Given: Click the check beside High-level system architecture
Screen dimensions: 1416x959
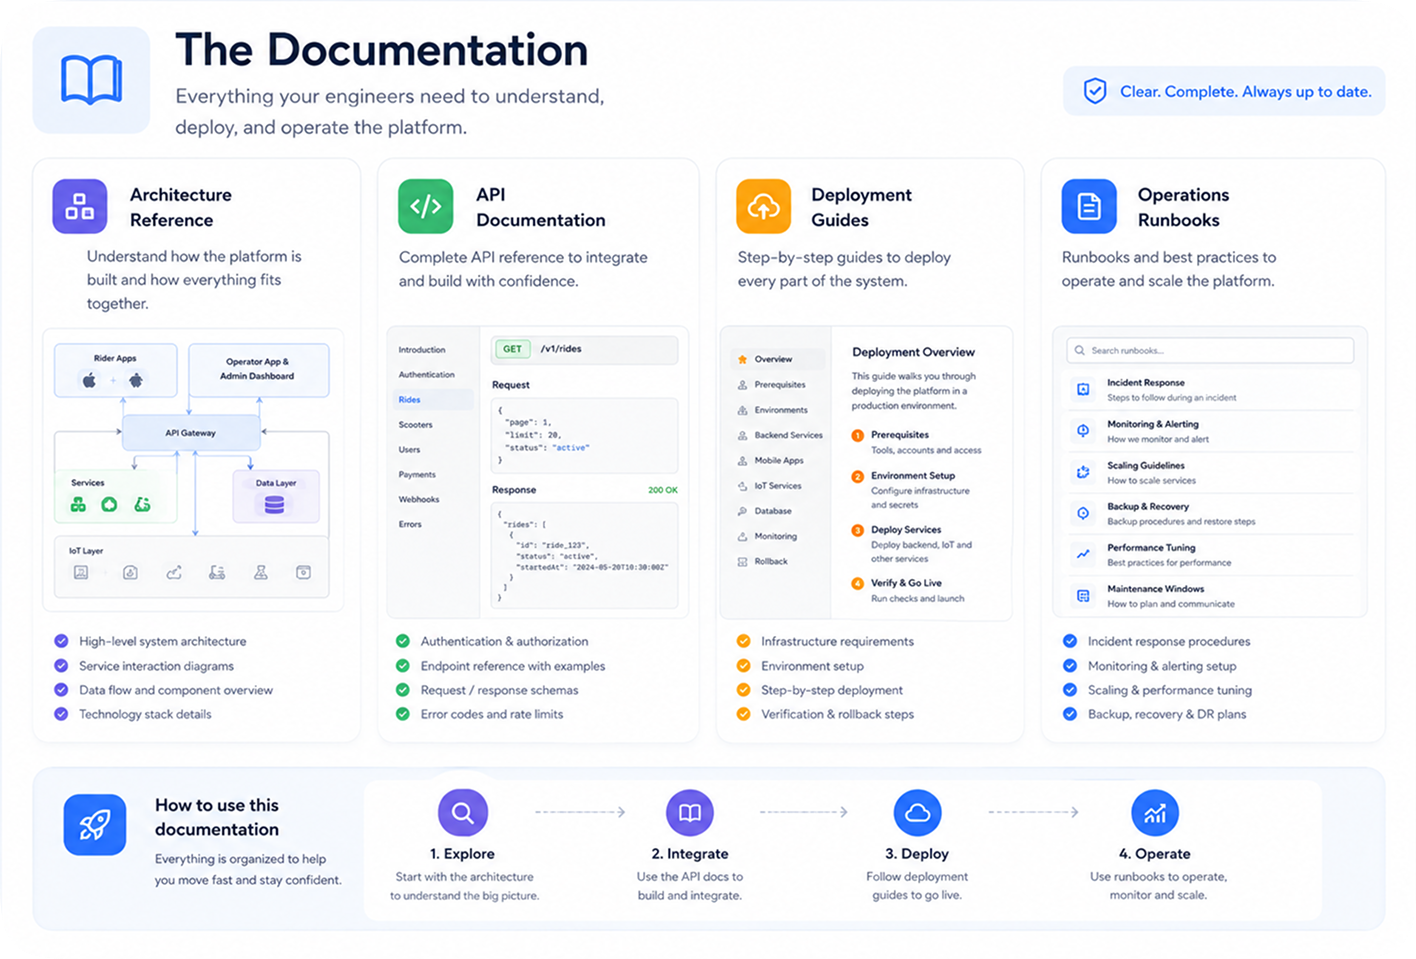Looking at the screenshot, I should 61,641.
